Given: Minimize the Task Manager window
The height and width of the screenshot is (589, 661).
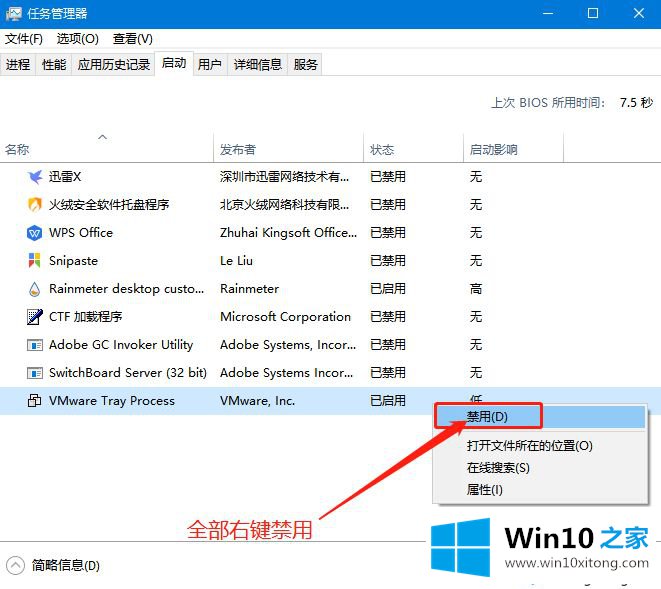Looking at the screenshot, I should point(548,13).
